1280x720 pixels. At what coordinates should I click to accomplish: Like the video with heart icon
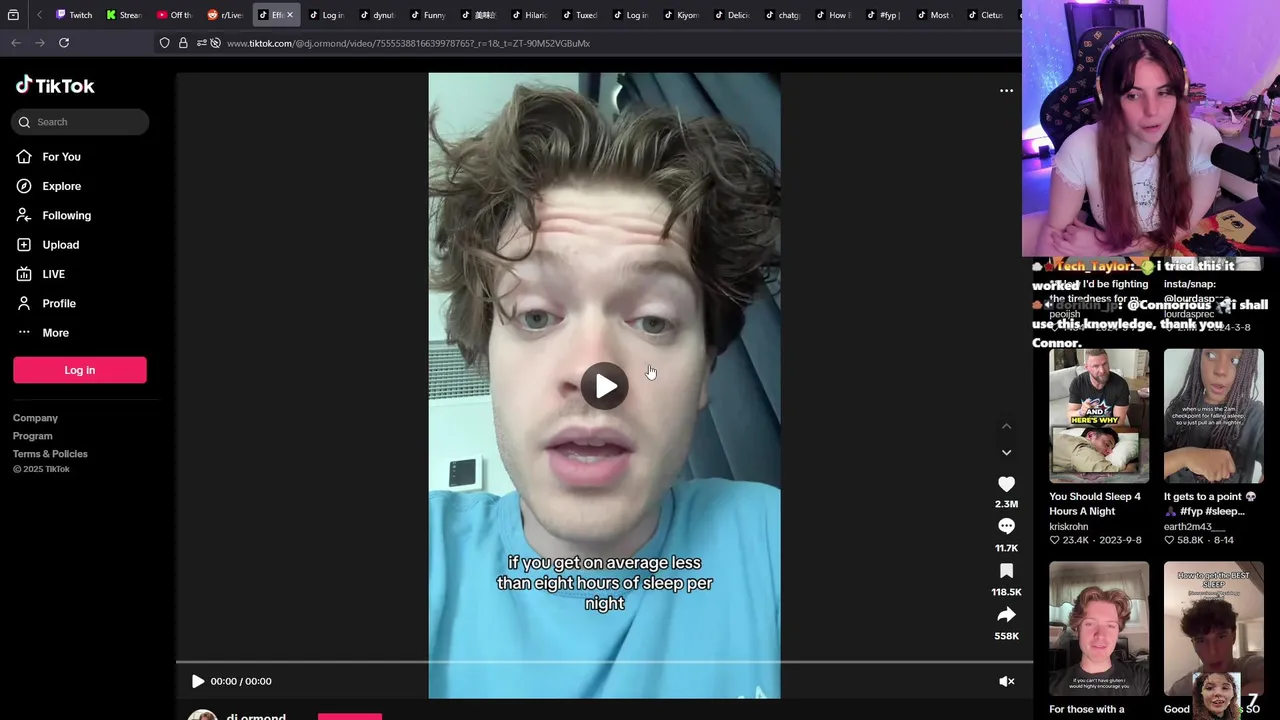click(1006, 484)
